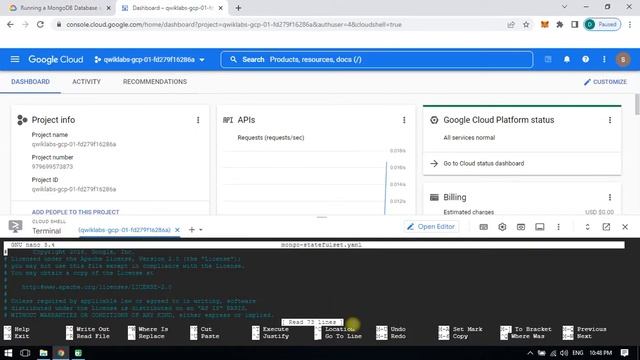Go to Cloud status dashboard link

tap(484, 163)
